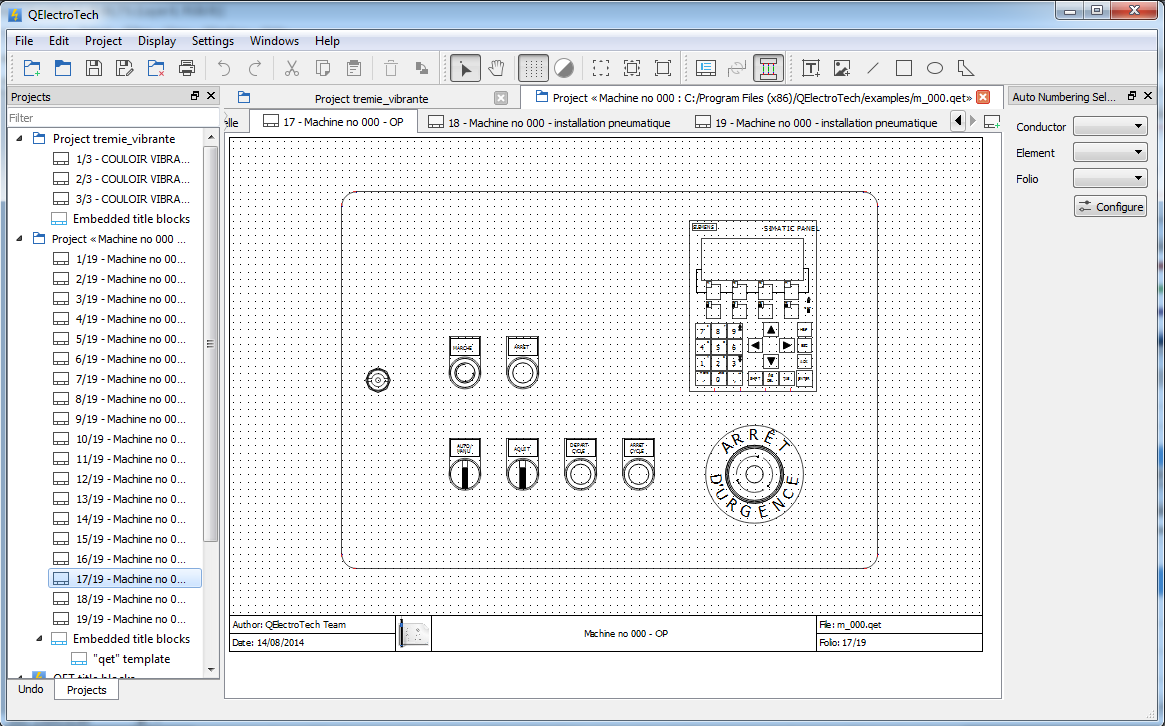Screen dimensions: 1165x726
Task: Toggle the background color half-circle icon
Action: (x=564, y=68)
